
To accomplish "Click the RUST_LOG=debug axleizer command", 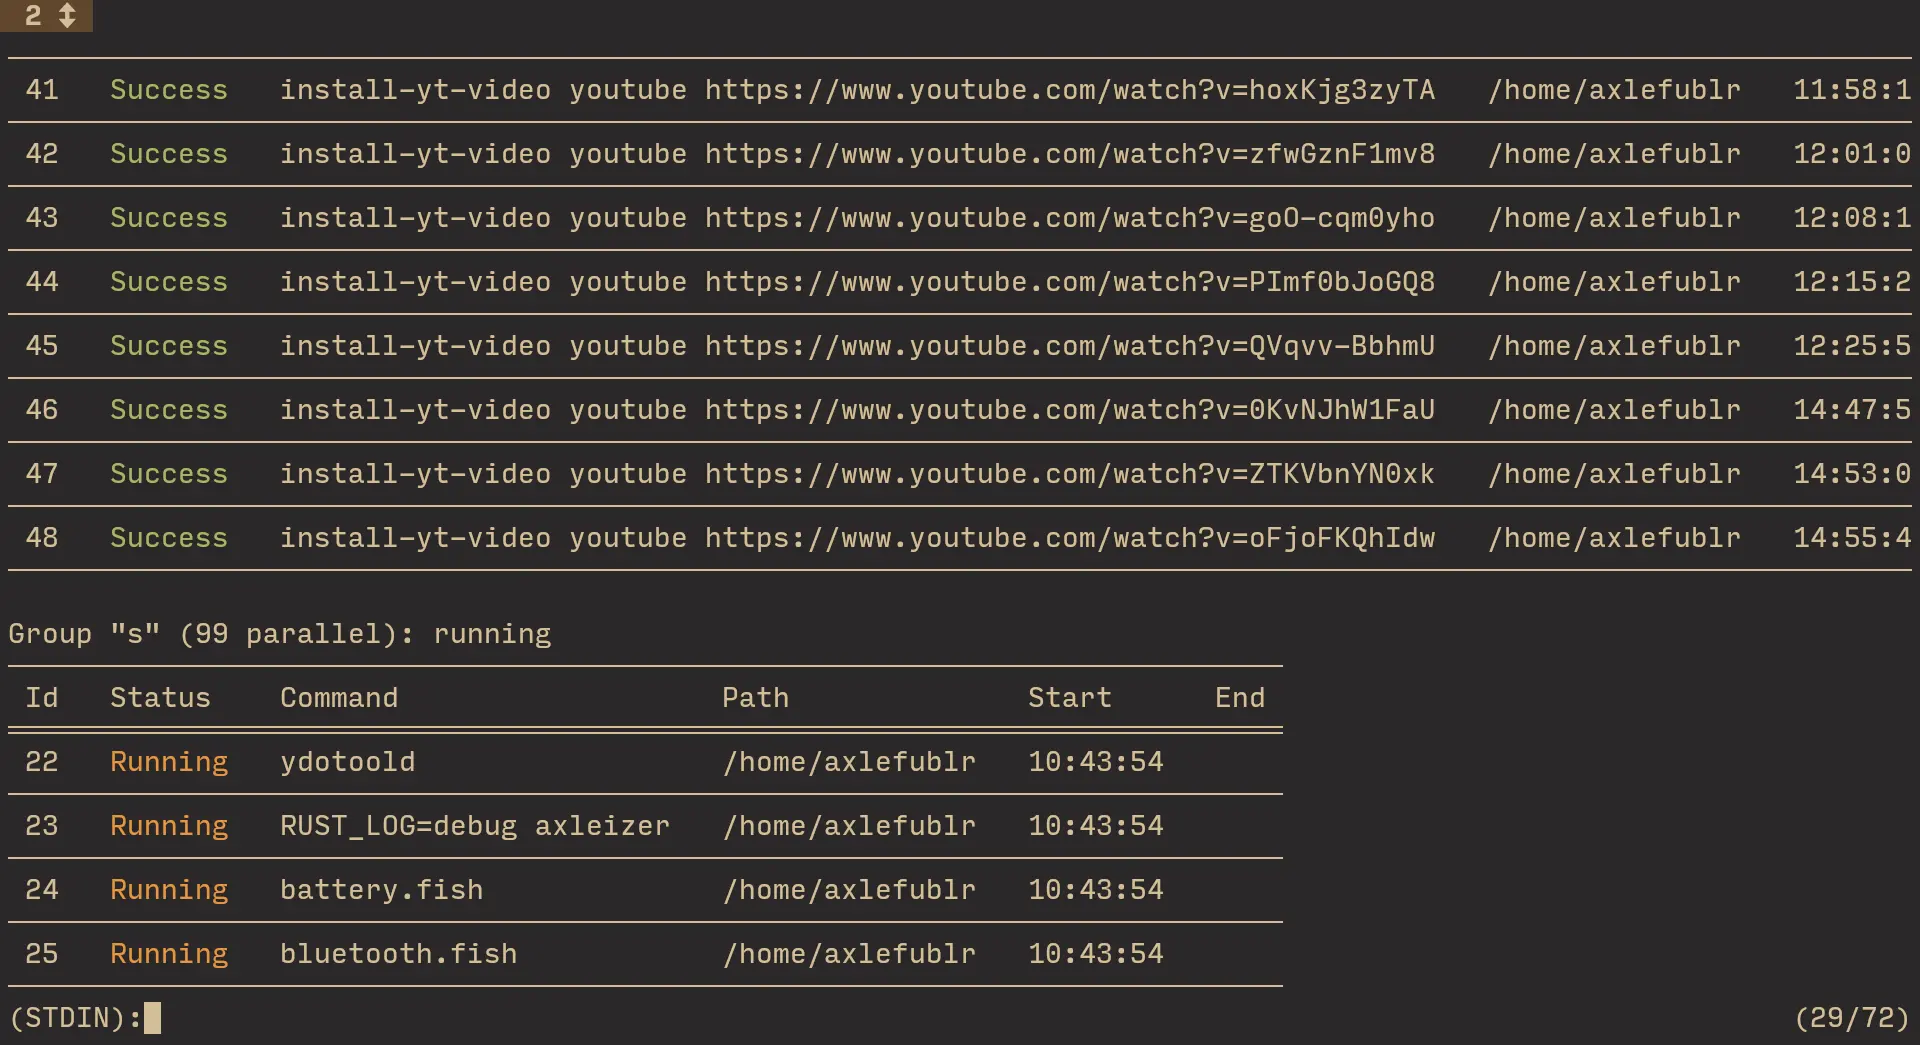I will pyautogui.click(x=474, y=826).
